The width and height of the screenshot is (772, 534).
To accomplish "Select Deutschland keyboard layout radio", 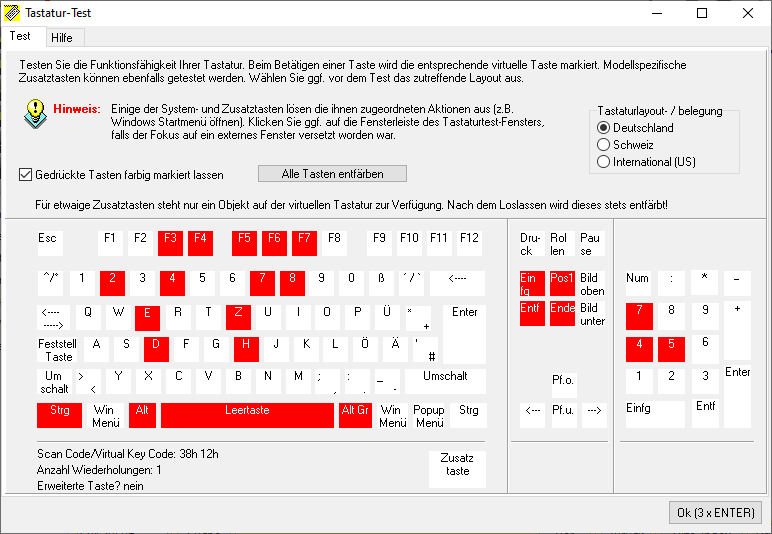I will point(635,128).
